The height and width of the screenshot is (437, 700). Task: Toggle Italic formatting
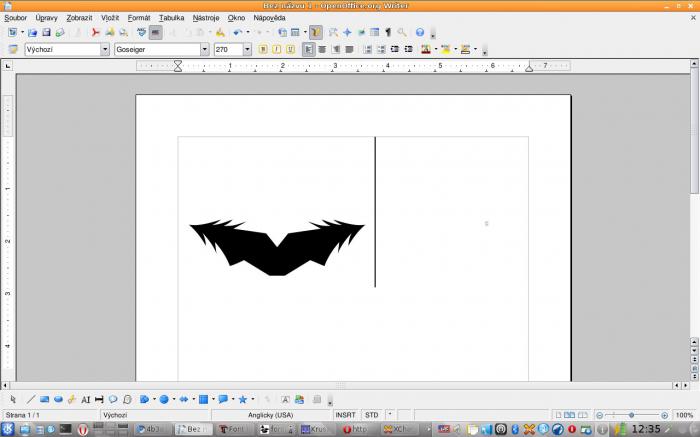tap(277, 50)
